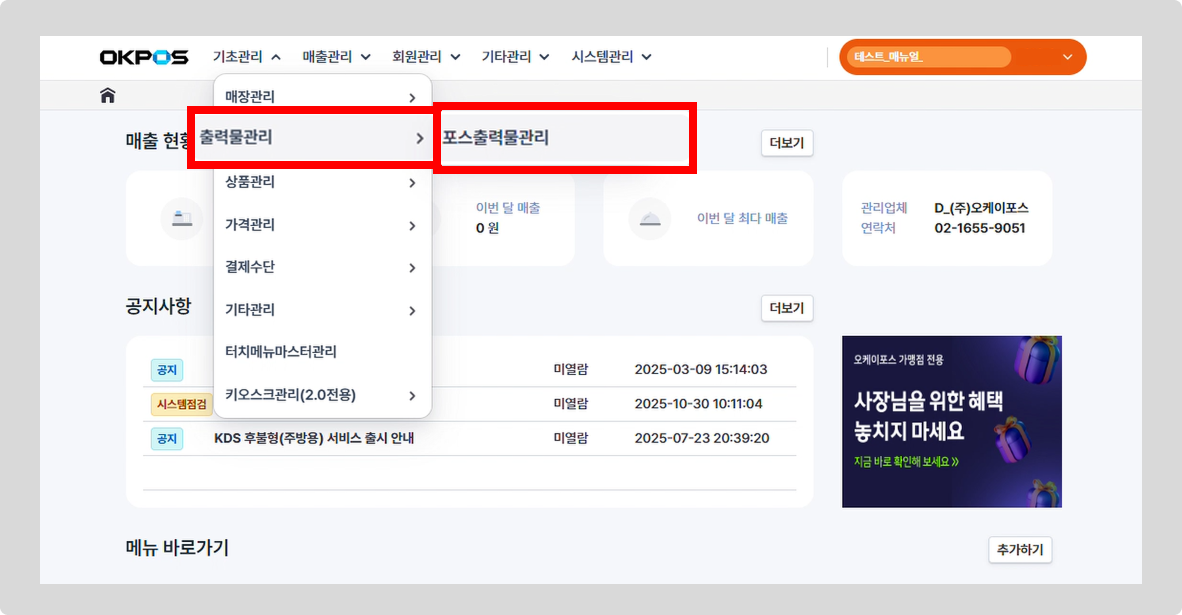
Task: Open the 기초관리 menu
Action: (x=247, y=57)
